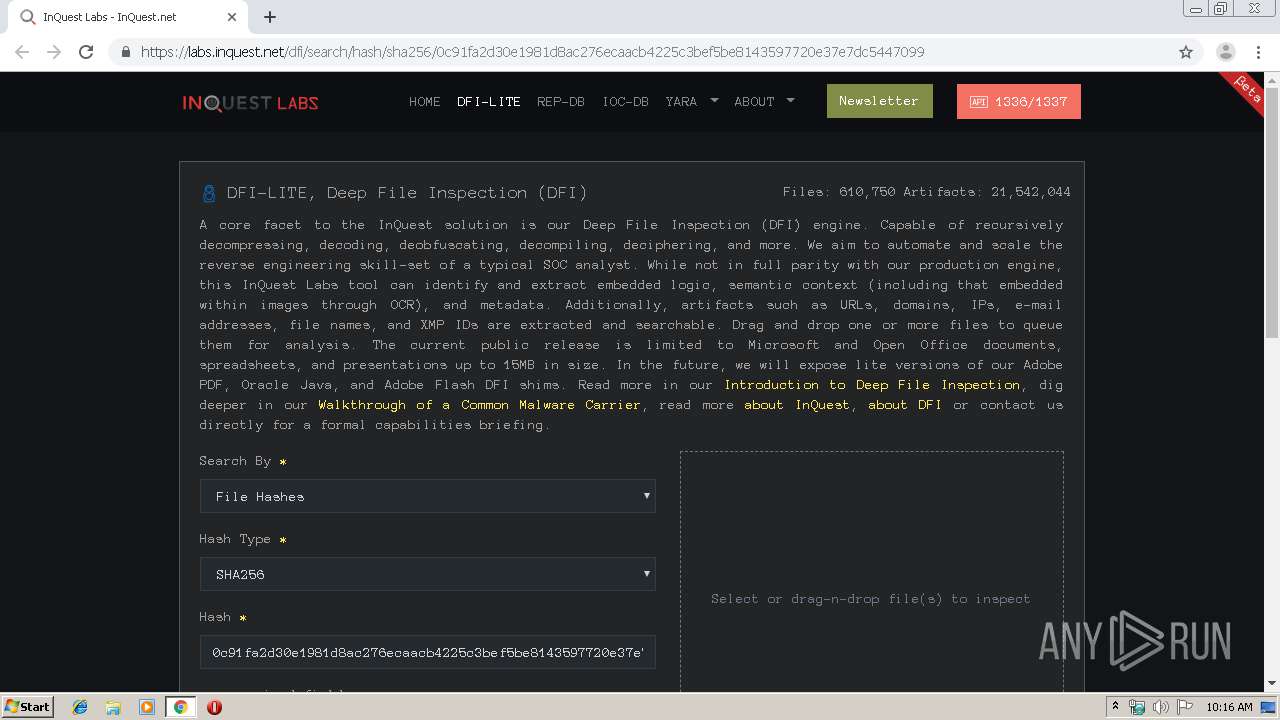
Task: Show hidden system tray icons
Action: pyautogui.click(x=1116, y=707)
